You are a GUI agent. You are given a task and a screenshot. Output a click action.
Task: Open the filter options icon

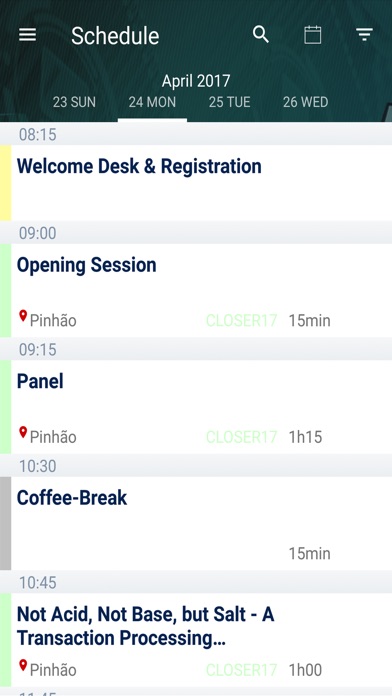point(364,35)
